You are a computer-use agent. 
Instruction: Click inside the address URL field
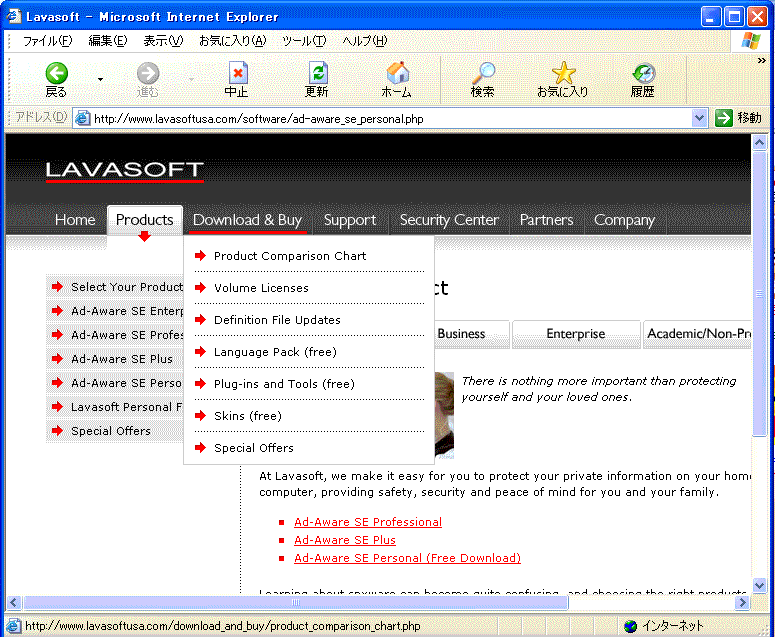tap(390, 119)
